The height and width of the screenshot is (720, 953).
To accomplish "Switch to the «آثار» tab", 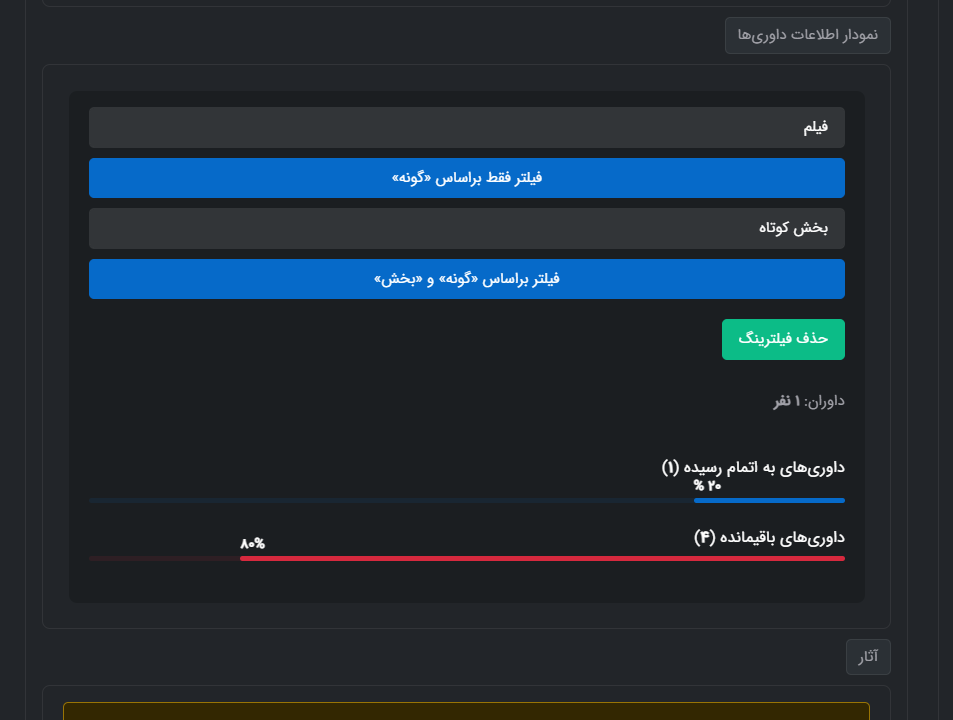I will [x=867, y=657].
